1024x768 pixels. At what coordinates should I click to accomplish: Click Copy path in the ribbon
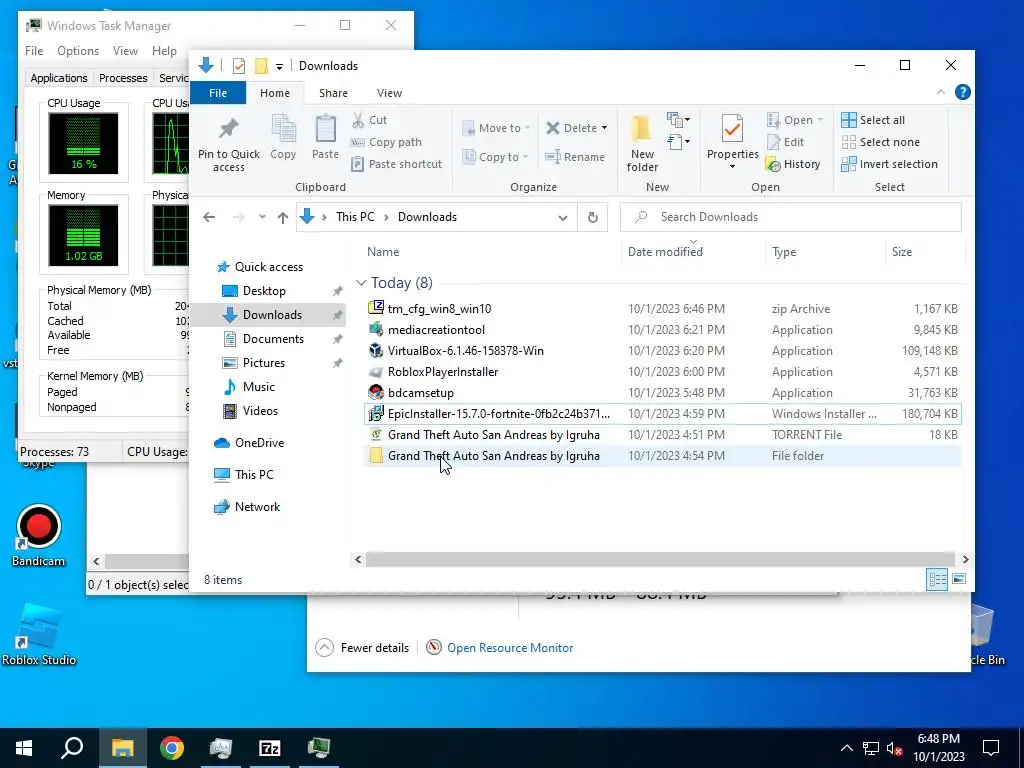[x=387, y=142]
